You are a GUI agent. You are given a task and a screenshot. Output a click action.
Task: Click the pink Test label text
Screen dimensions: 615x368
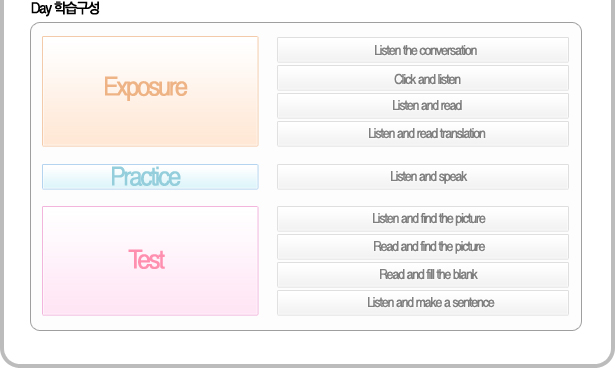point(147,259)
